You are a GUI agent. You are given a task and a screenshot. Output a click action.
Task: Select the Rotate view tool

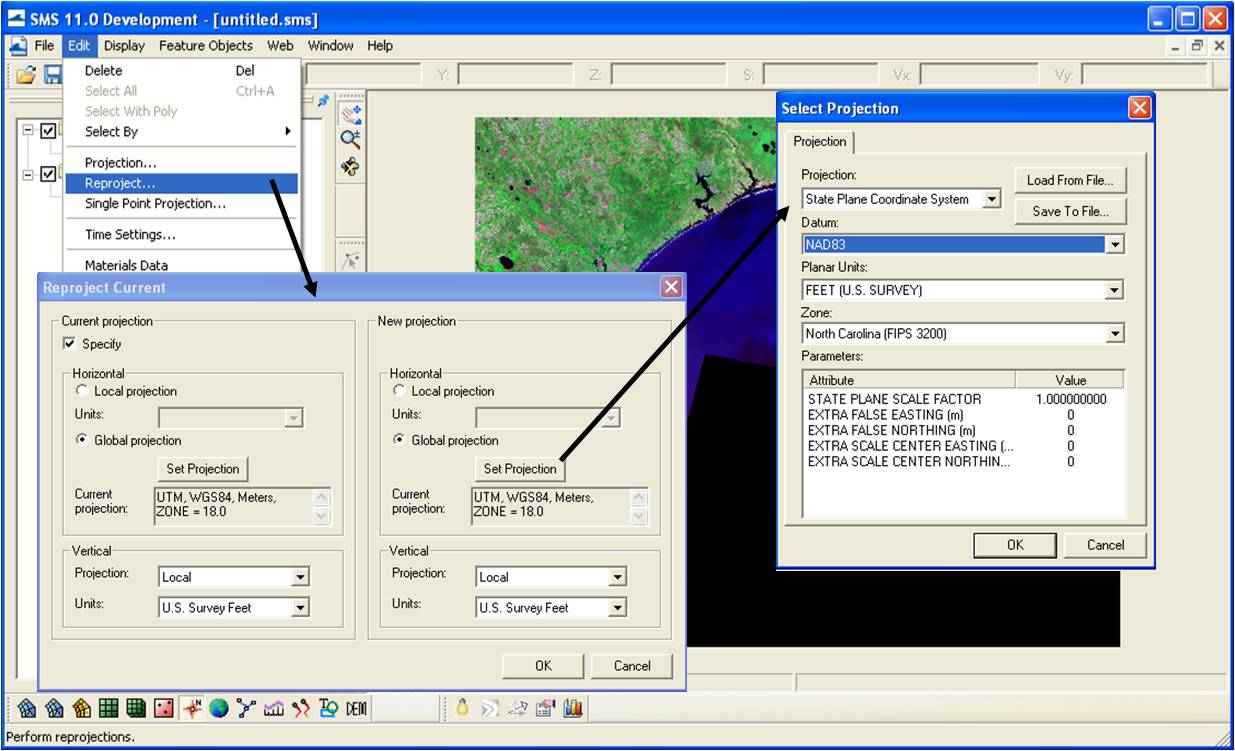click(351, 166)
